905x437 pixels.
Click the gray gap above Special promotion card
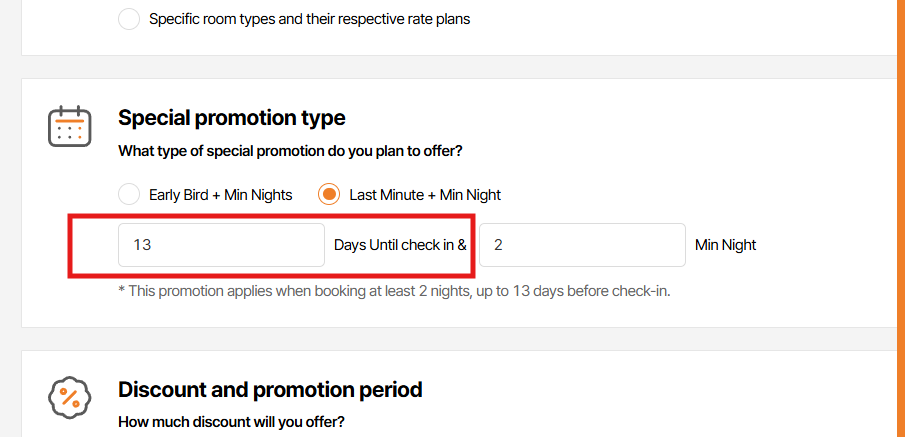tap(450, 67)
